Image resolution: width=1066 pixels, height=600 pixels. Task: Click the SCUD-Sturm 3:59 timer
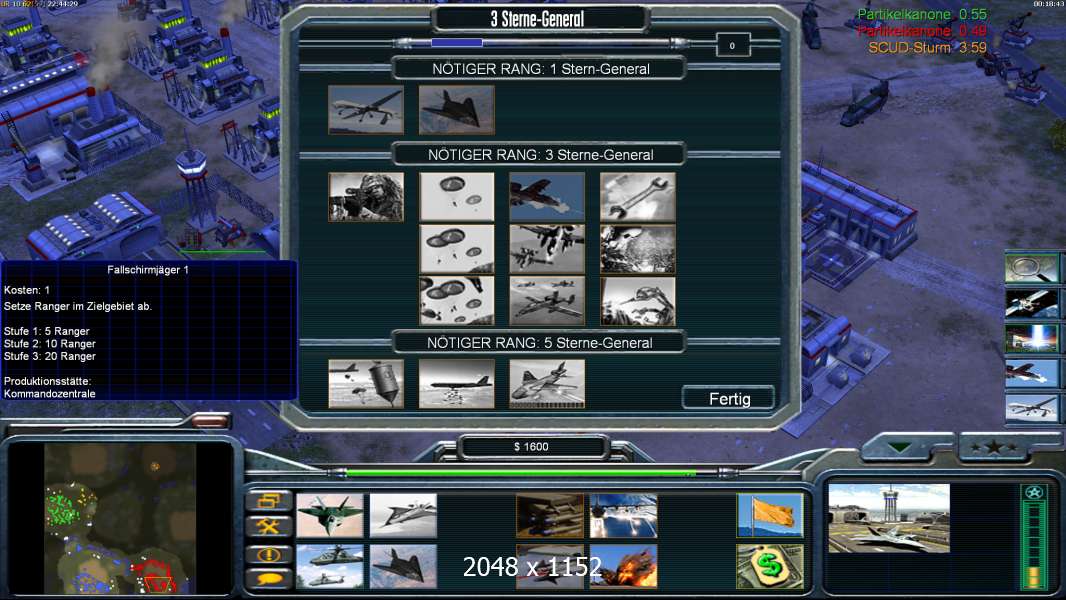pyautogui.click(x=927, y=48)
